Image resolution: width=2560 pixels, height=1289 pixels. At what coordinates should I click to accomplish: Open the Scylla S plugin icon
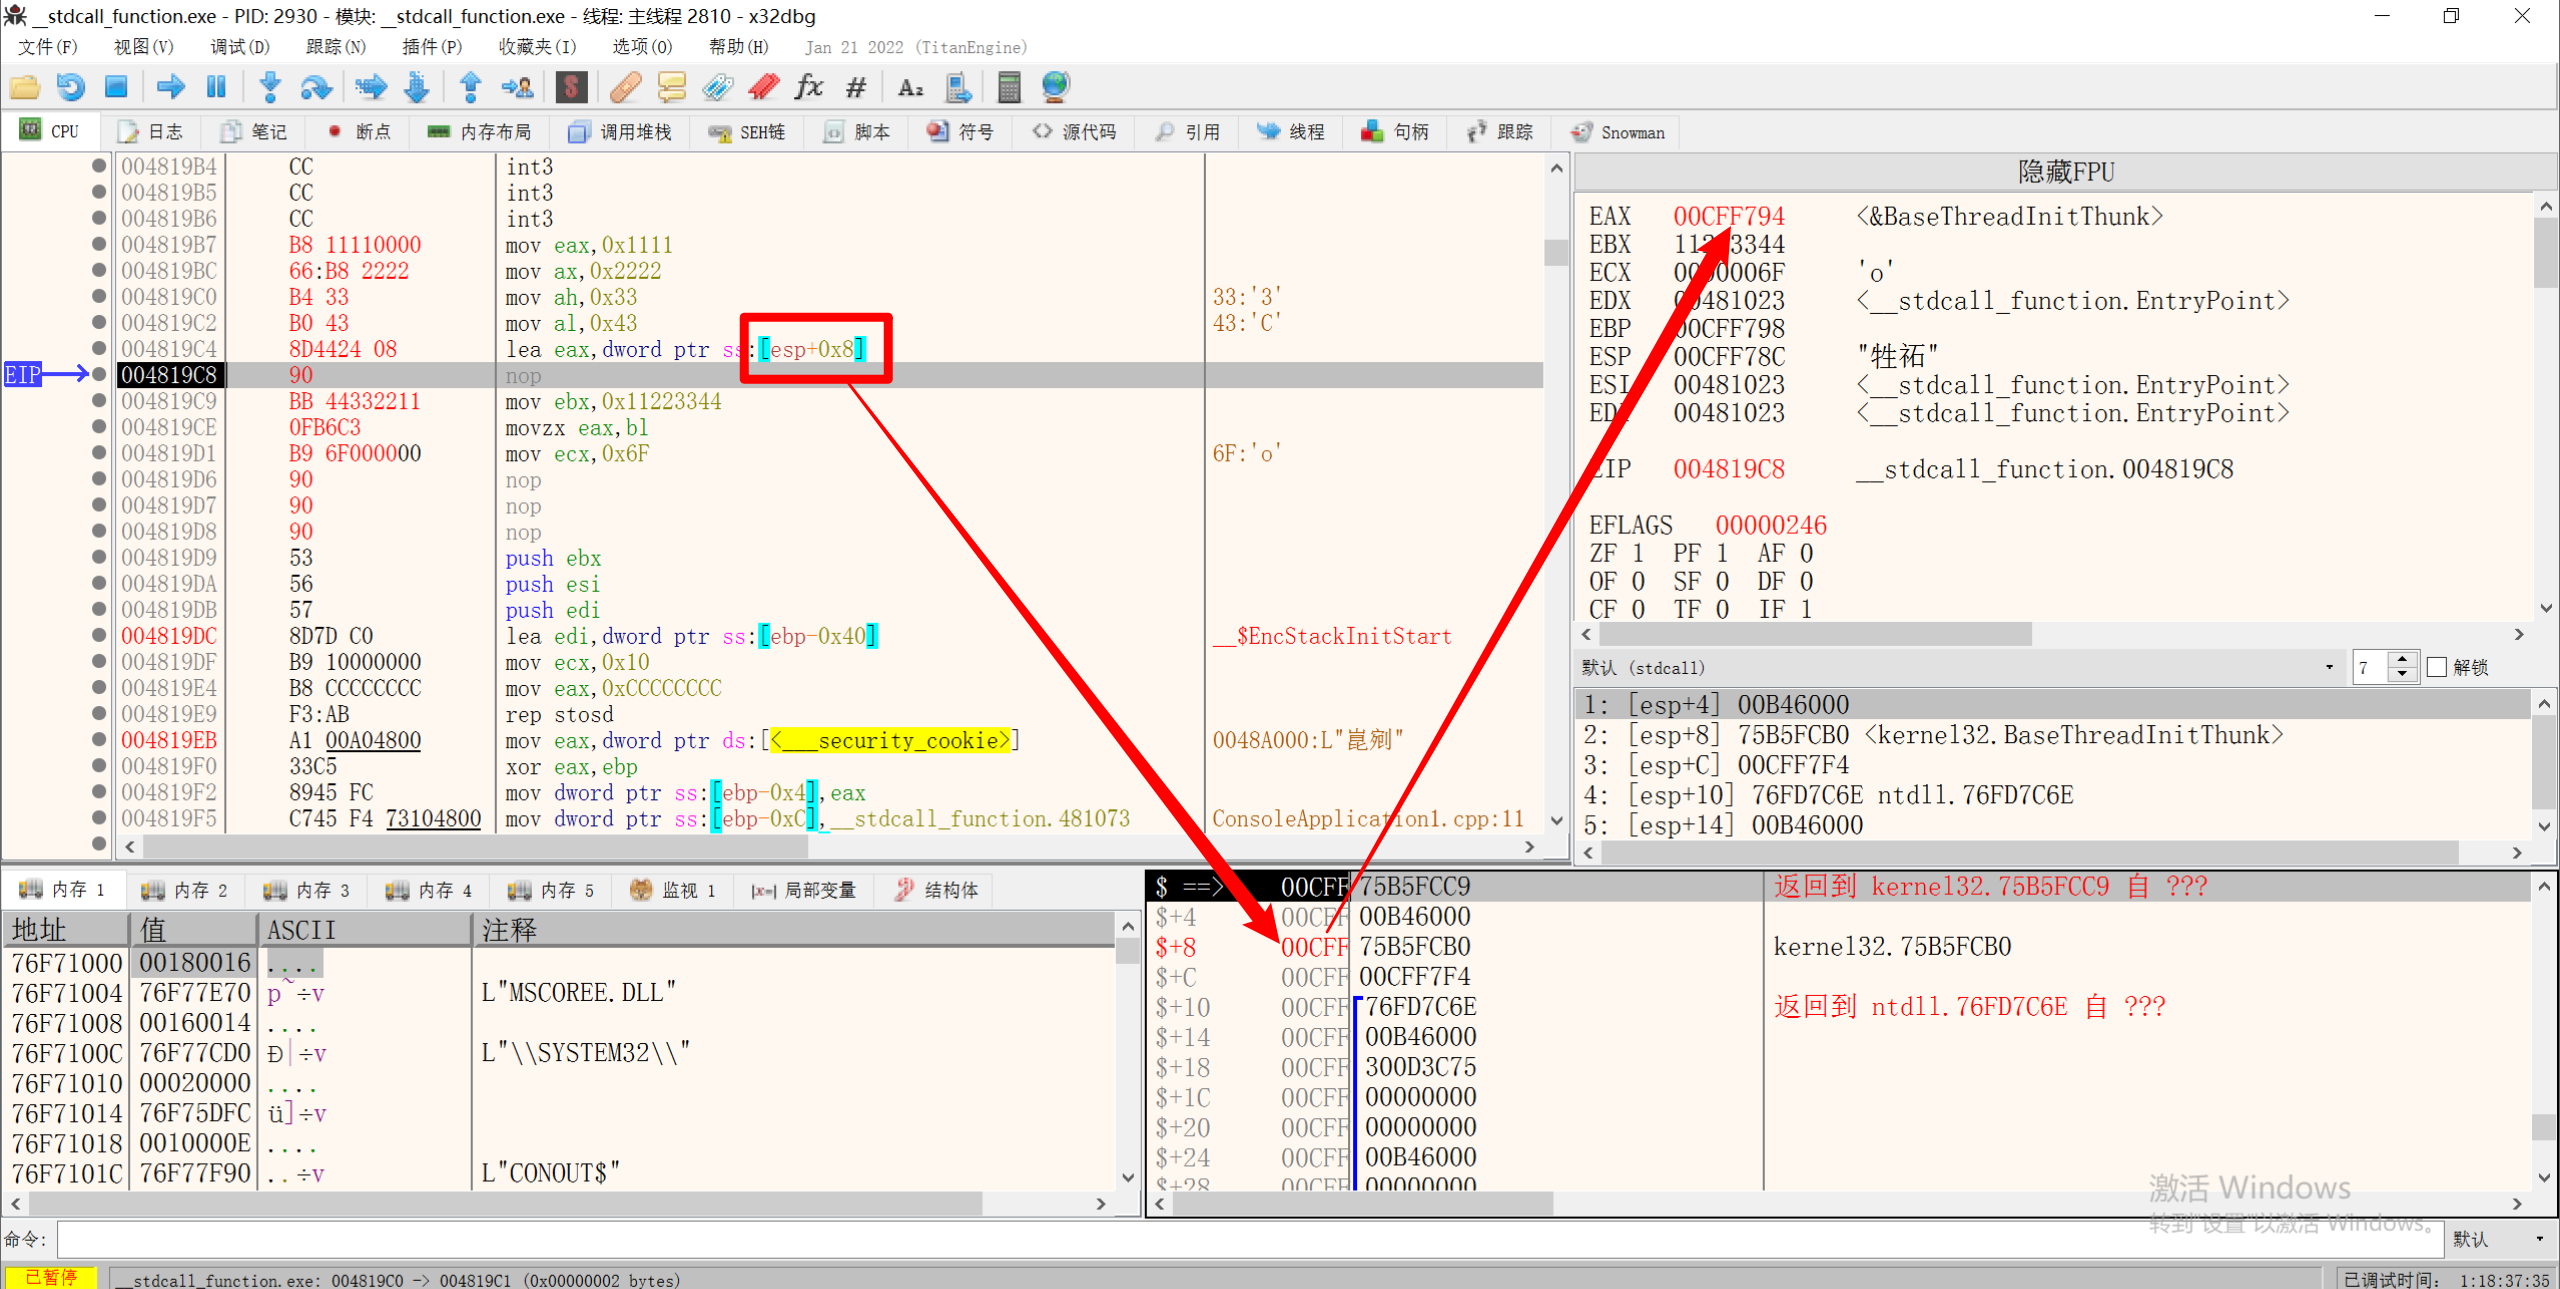coord(571,88)
